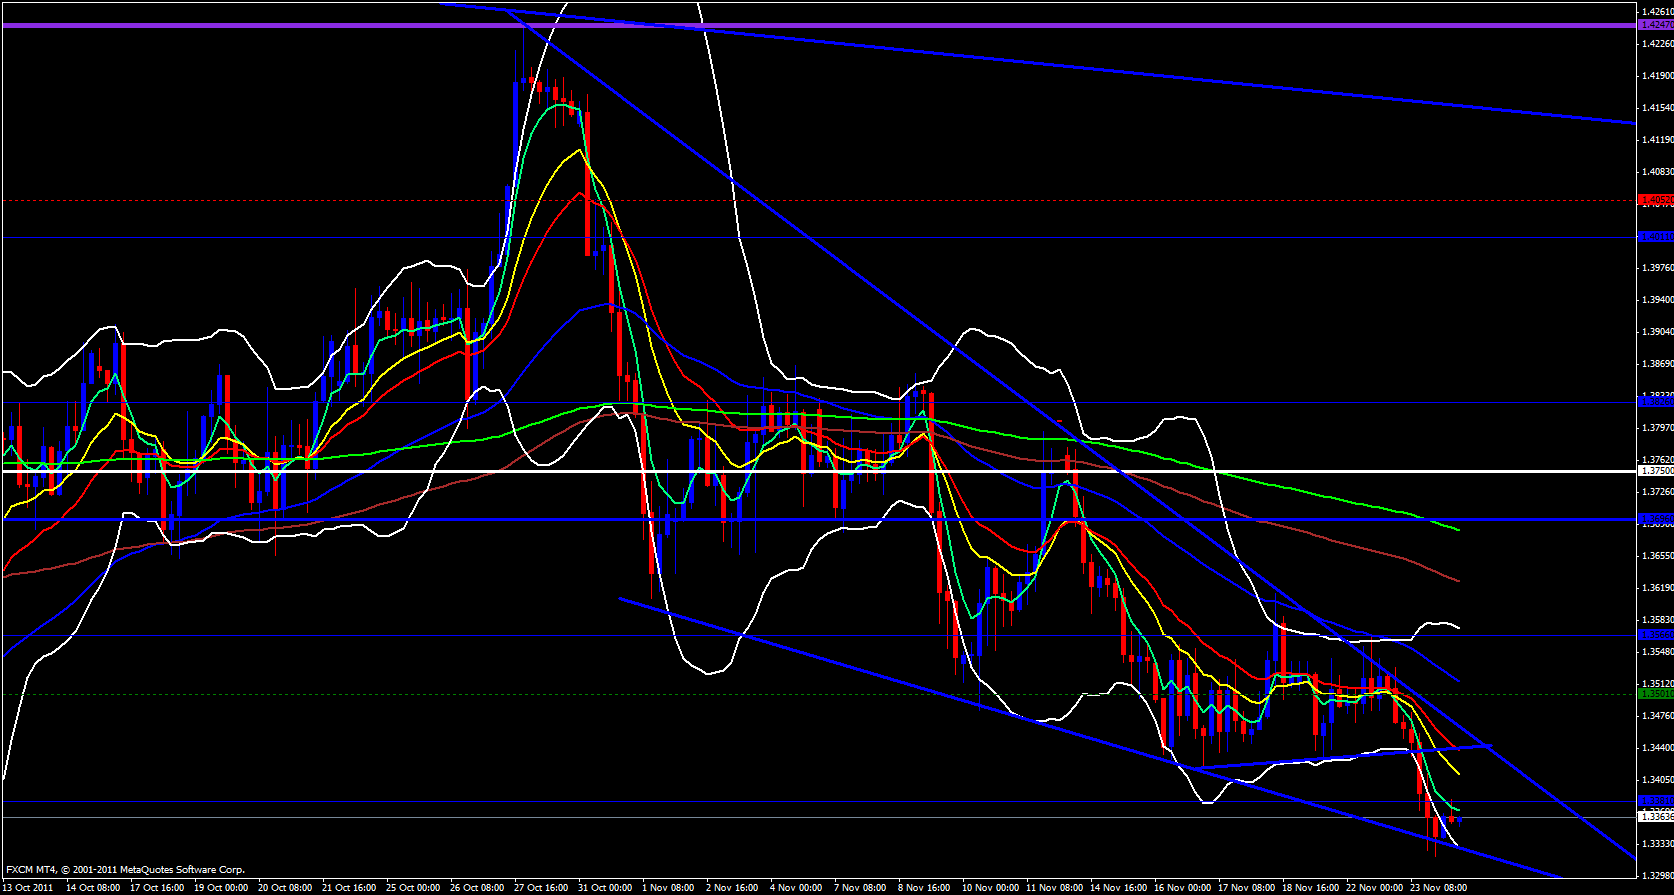Click the 1 Nov 08:00 time label
The width and height of the screenshot is (1674, 895).
pos(668,887)
